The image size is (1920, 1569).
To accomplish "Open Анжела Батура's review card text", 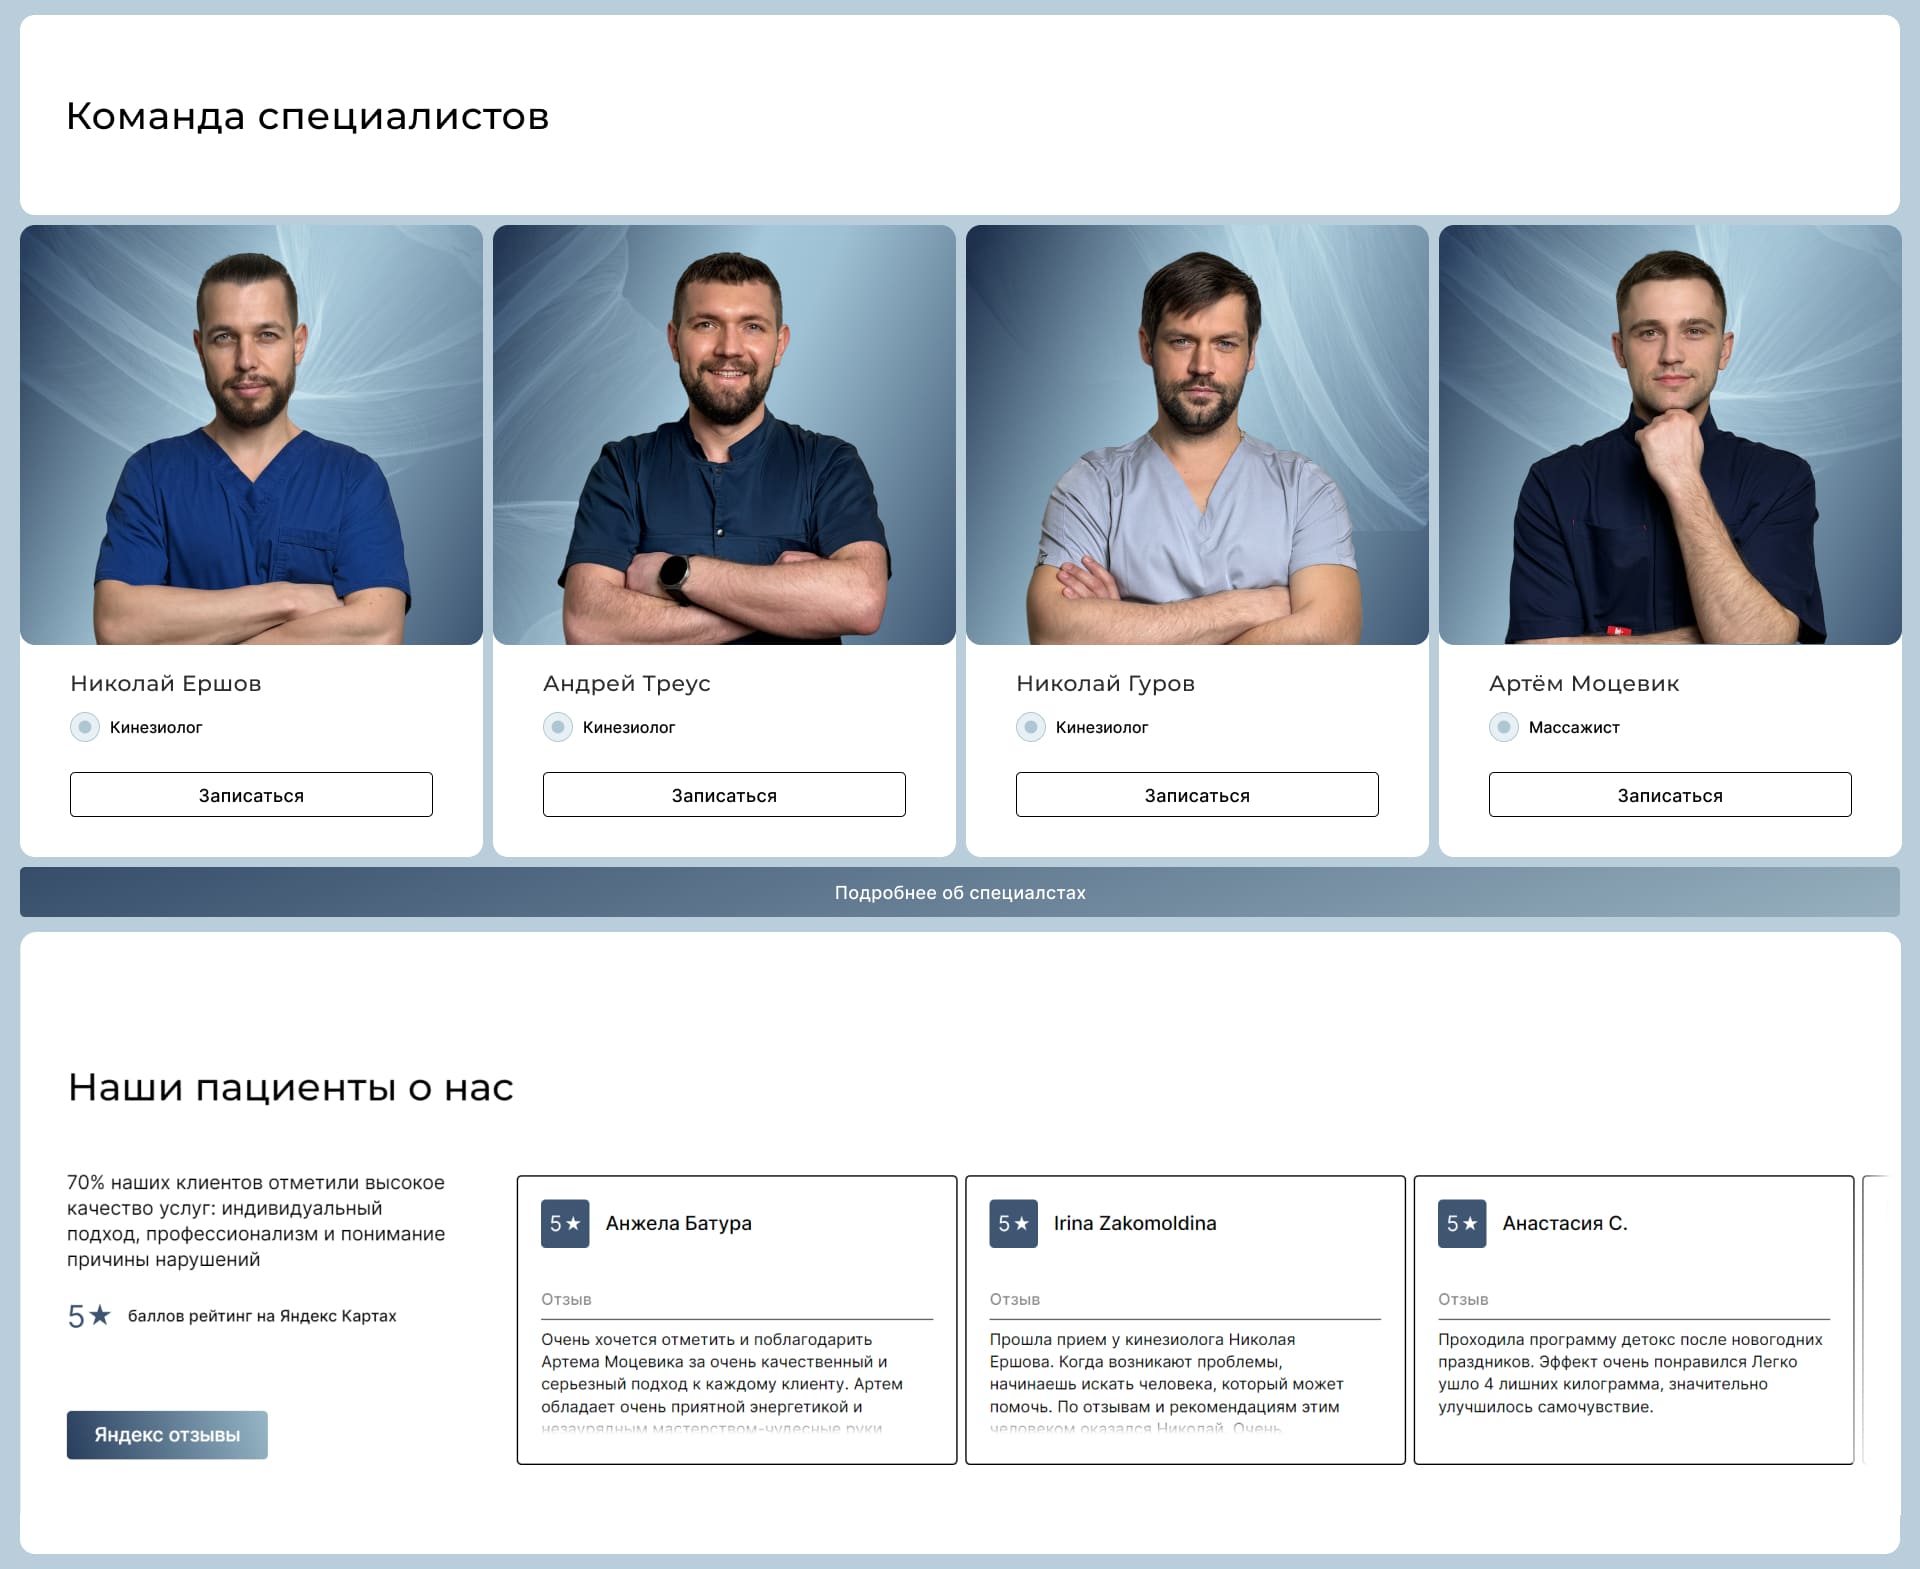I will coord(722,1383).
